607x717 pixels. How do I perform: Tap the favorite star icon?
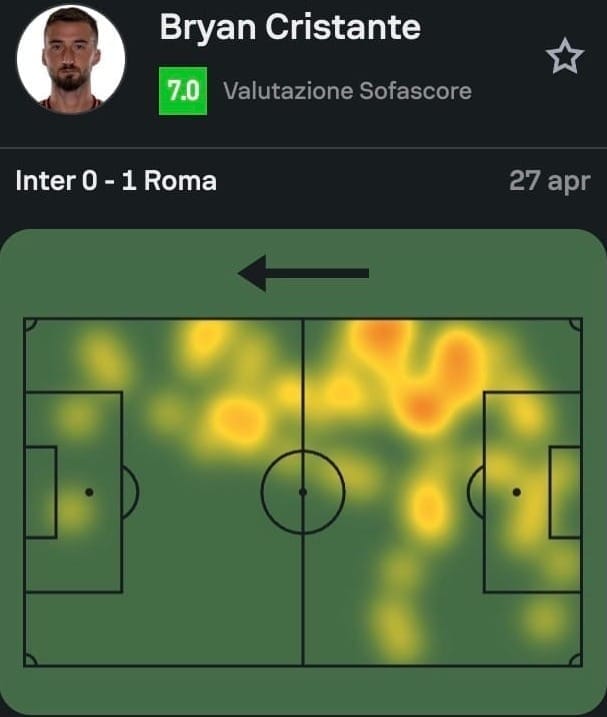pyautogui.click(x=565, y=56)
